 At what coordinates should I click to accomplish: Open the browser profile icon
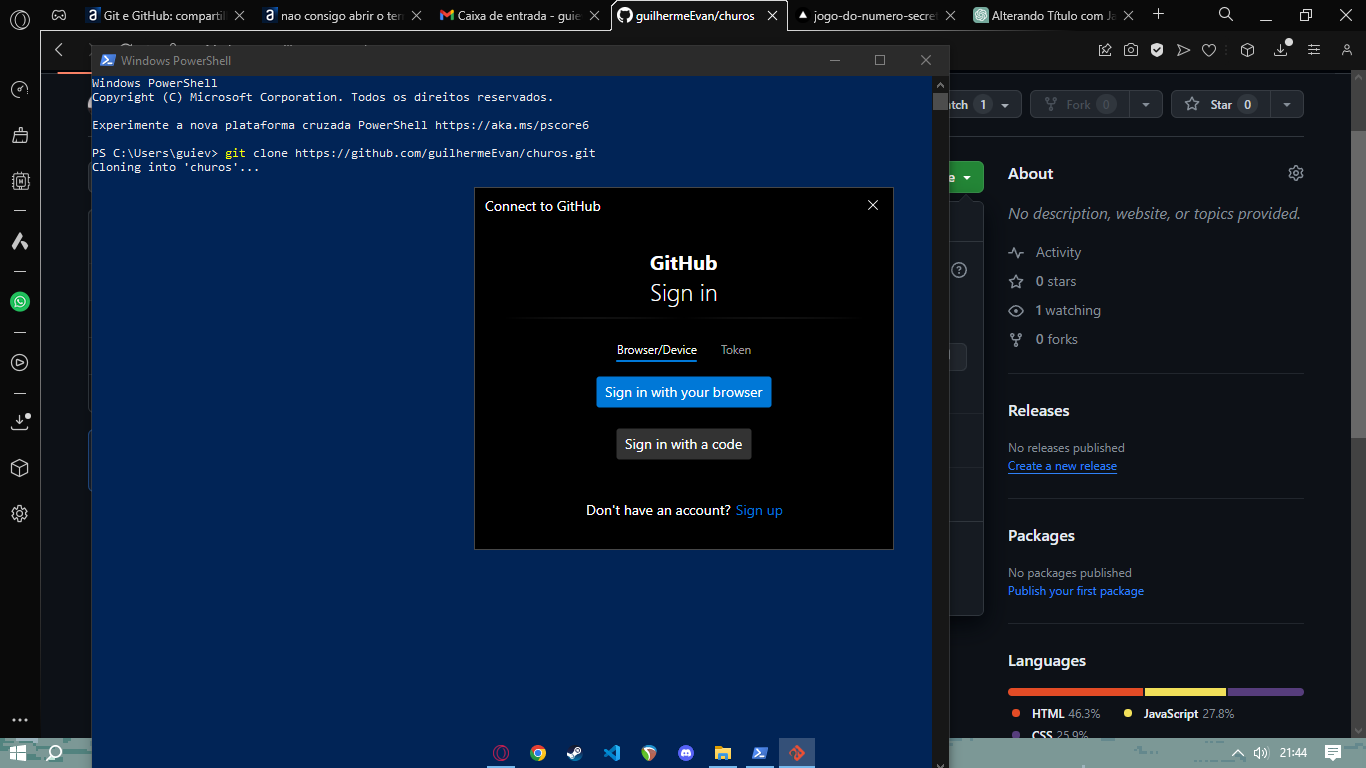pyautogui.click(x=1347, y=50)
